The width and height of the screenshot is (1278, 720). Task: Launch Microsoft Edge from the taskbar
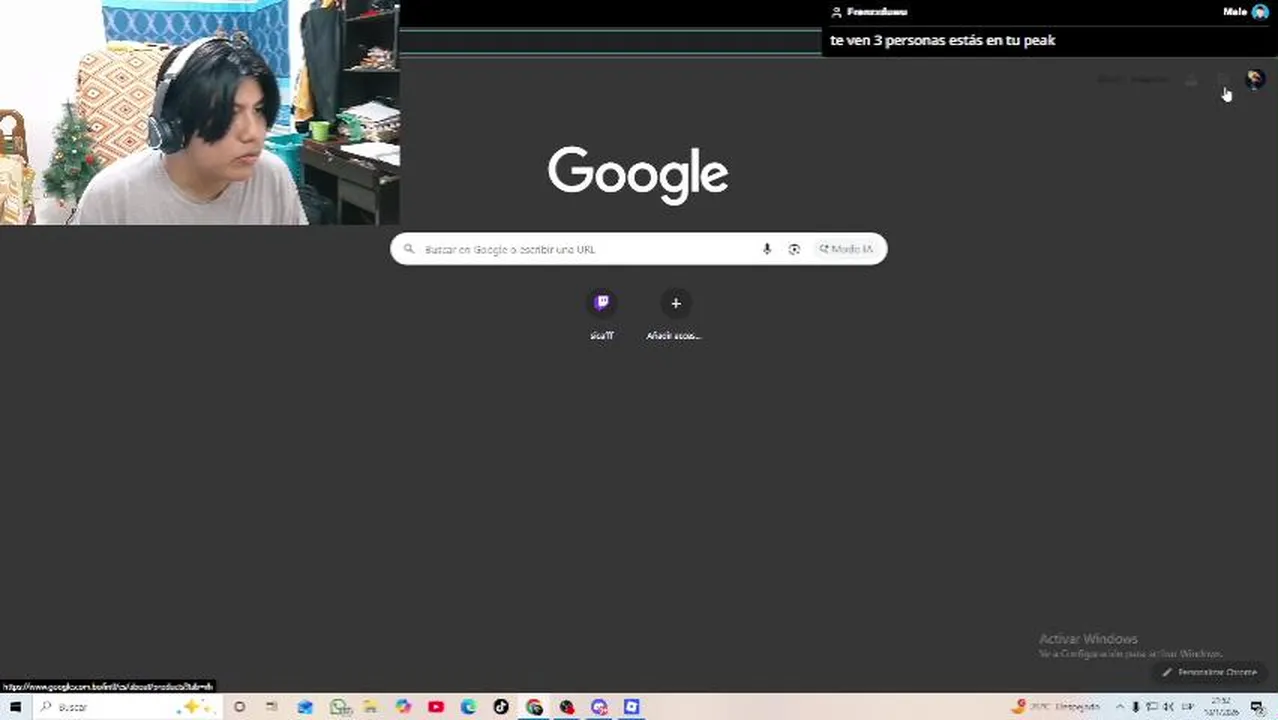[x=468, y=707]
